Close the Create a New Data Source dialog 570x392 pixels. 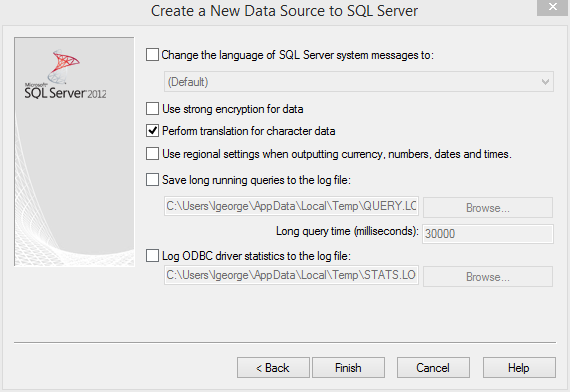pos(553,7)
